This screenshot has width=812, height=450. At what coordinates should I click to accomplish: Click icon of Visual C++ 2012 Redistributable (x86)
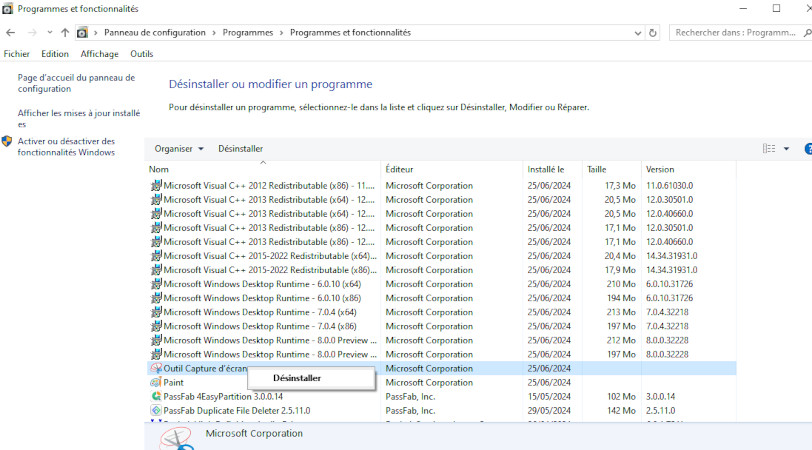coord(156,185)
